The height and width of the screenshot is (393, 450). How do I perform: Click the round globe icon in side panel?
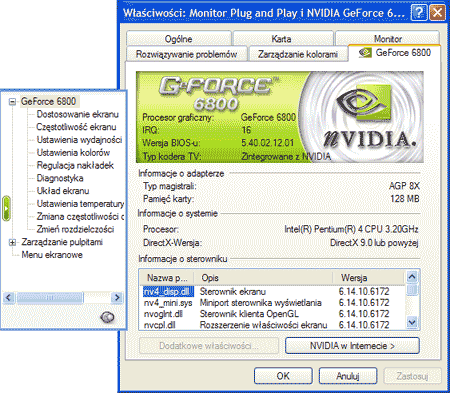coord(107,317)
